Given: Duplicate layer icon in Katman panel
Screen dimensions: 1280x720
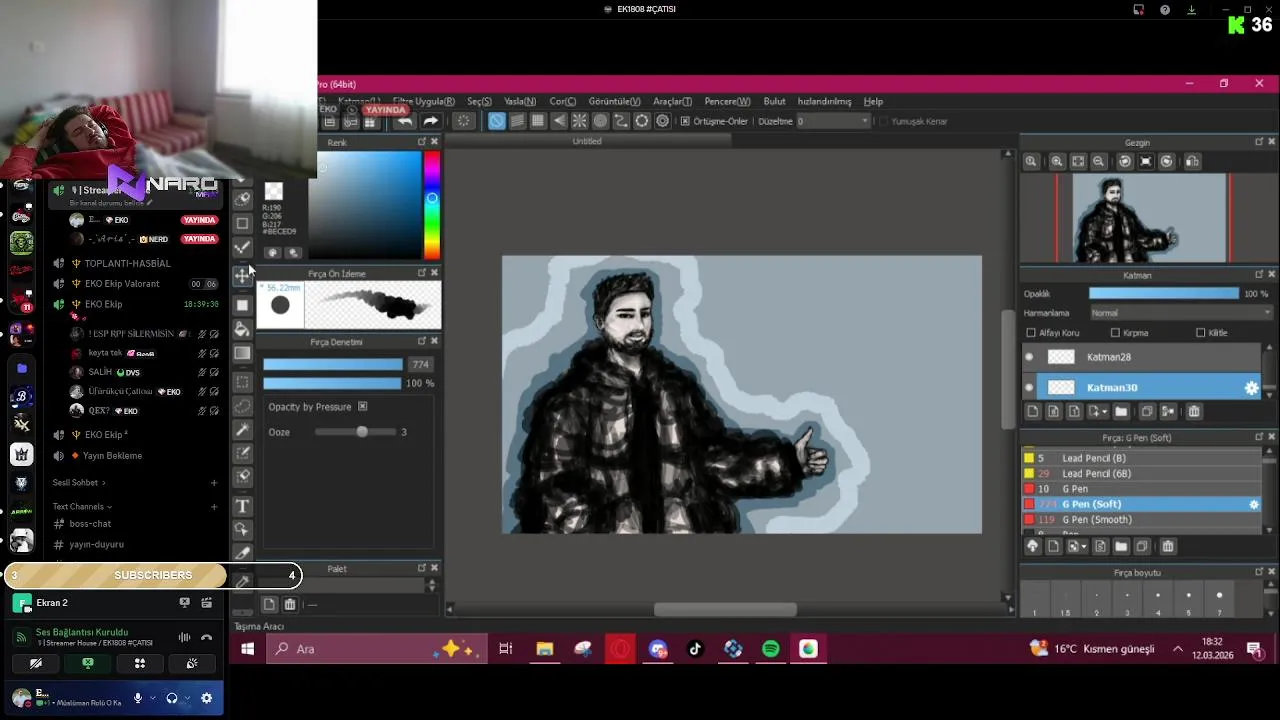Looking at the screenshot, I should coord(1147,411).
